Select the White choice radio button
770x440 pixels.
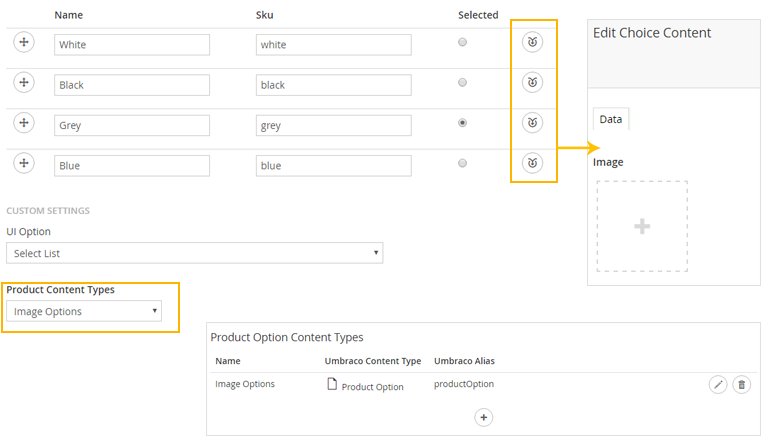462,42
